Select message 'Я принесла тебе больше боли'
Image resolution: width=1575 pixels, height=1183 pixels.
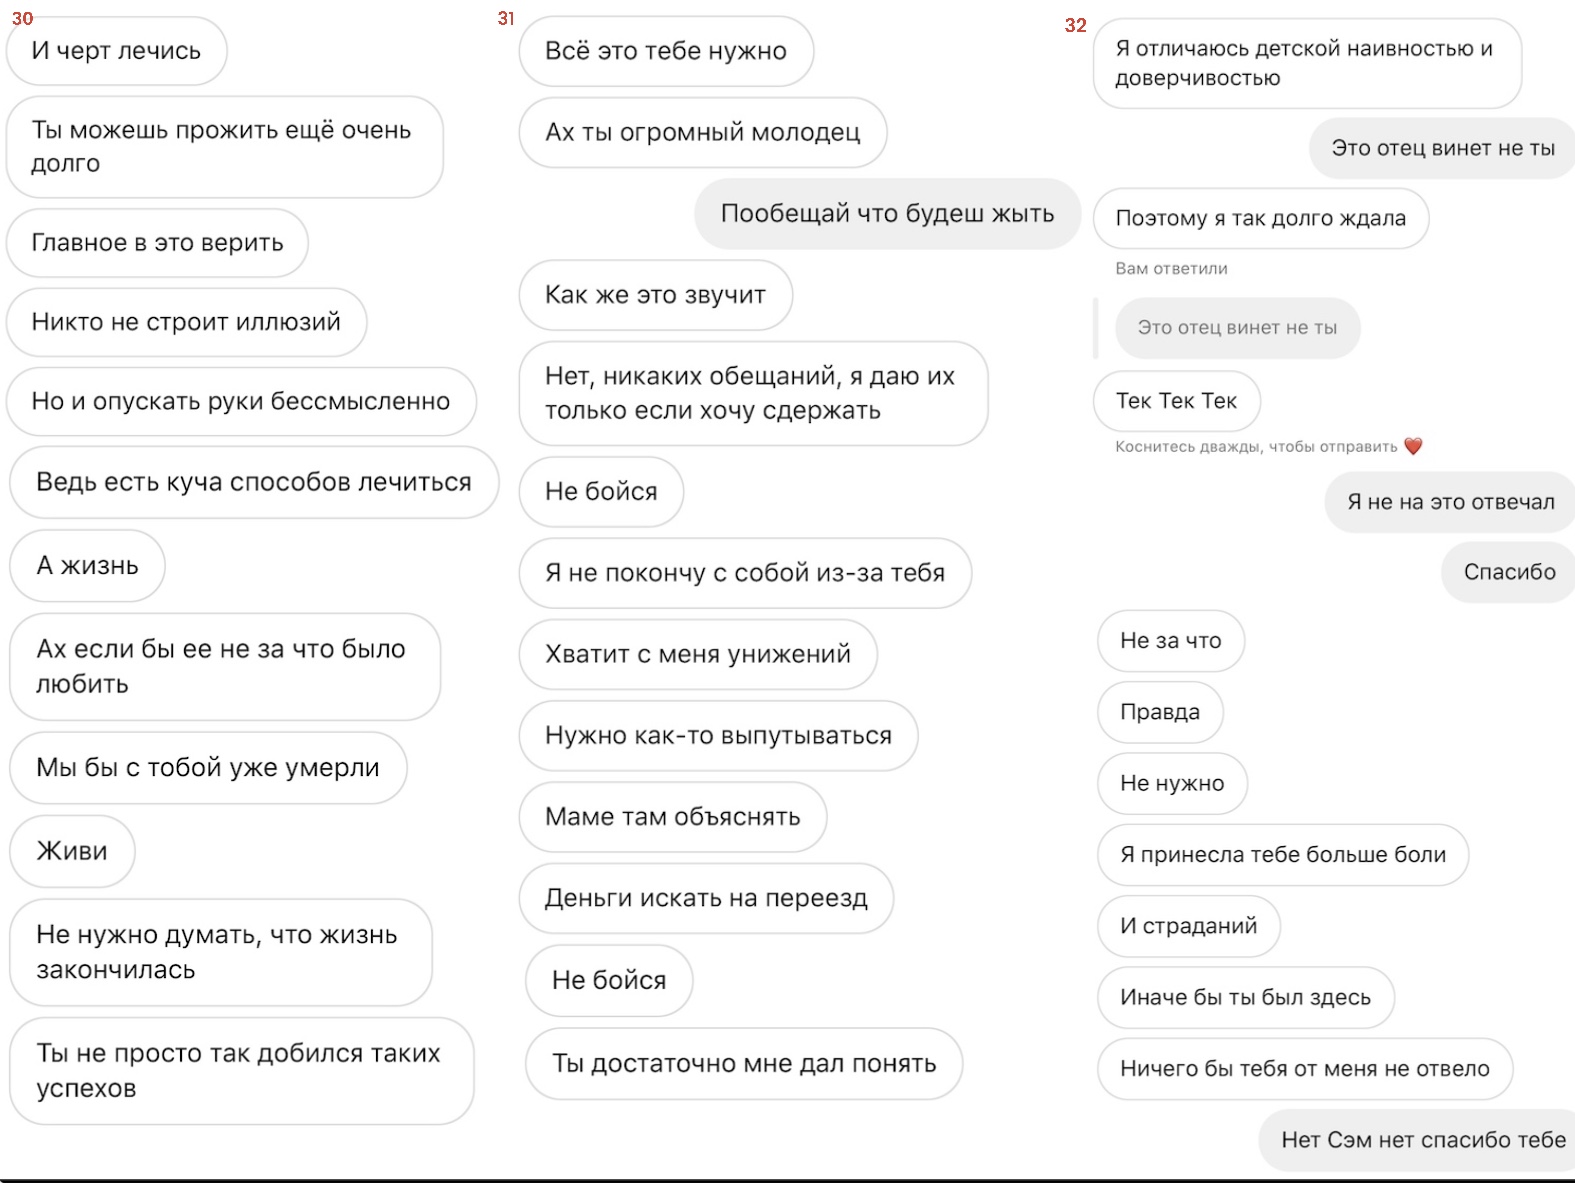point(1283,855)
